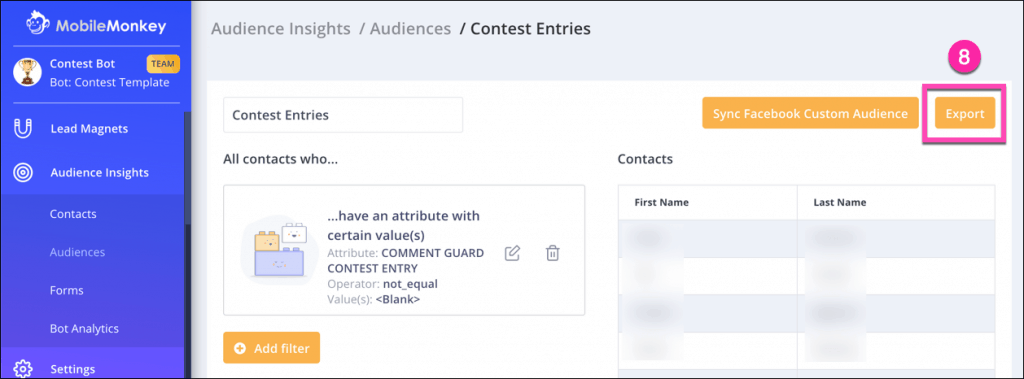Image resolution: width=1024 pixels, height=379 pixels.
Task: Click the Settings gear icon
Action: [x=23, y=369]
